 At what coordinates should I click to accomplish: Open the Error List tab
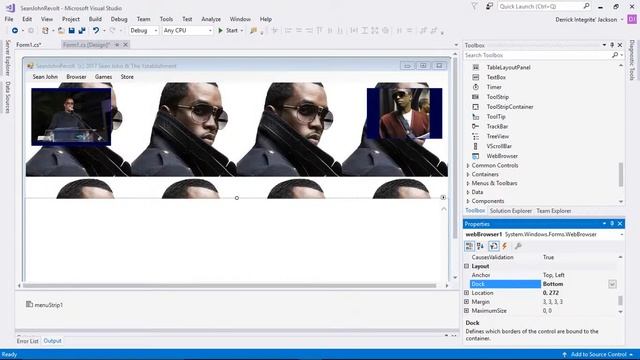tap(27, 341)
